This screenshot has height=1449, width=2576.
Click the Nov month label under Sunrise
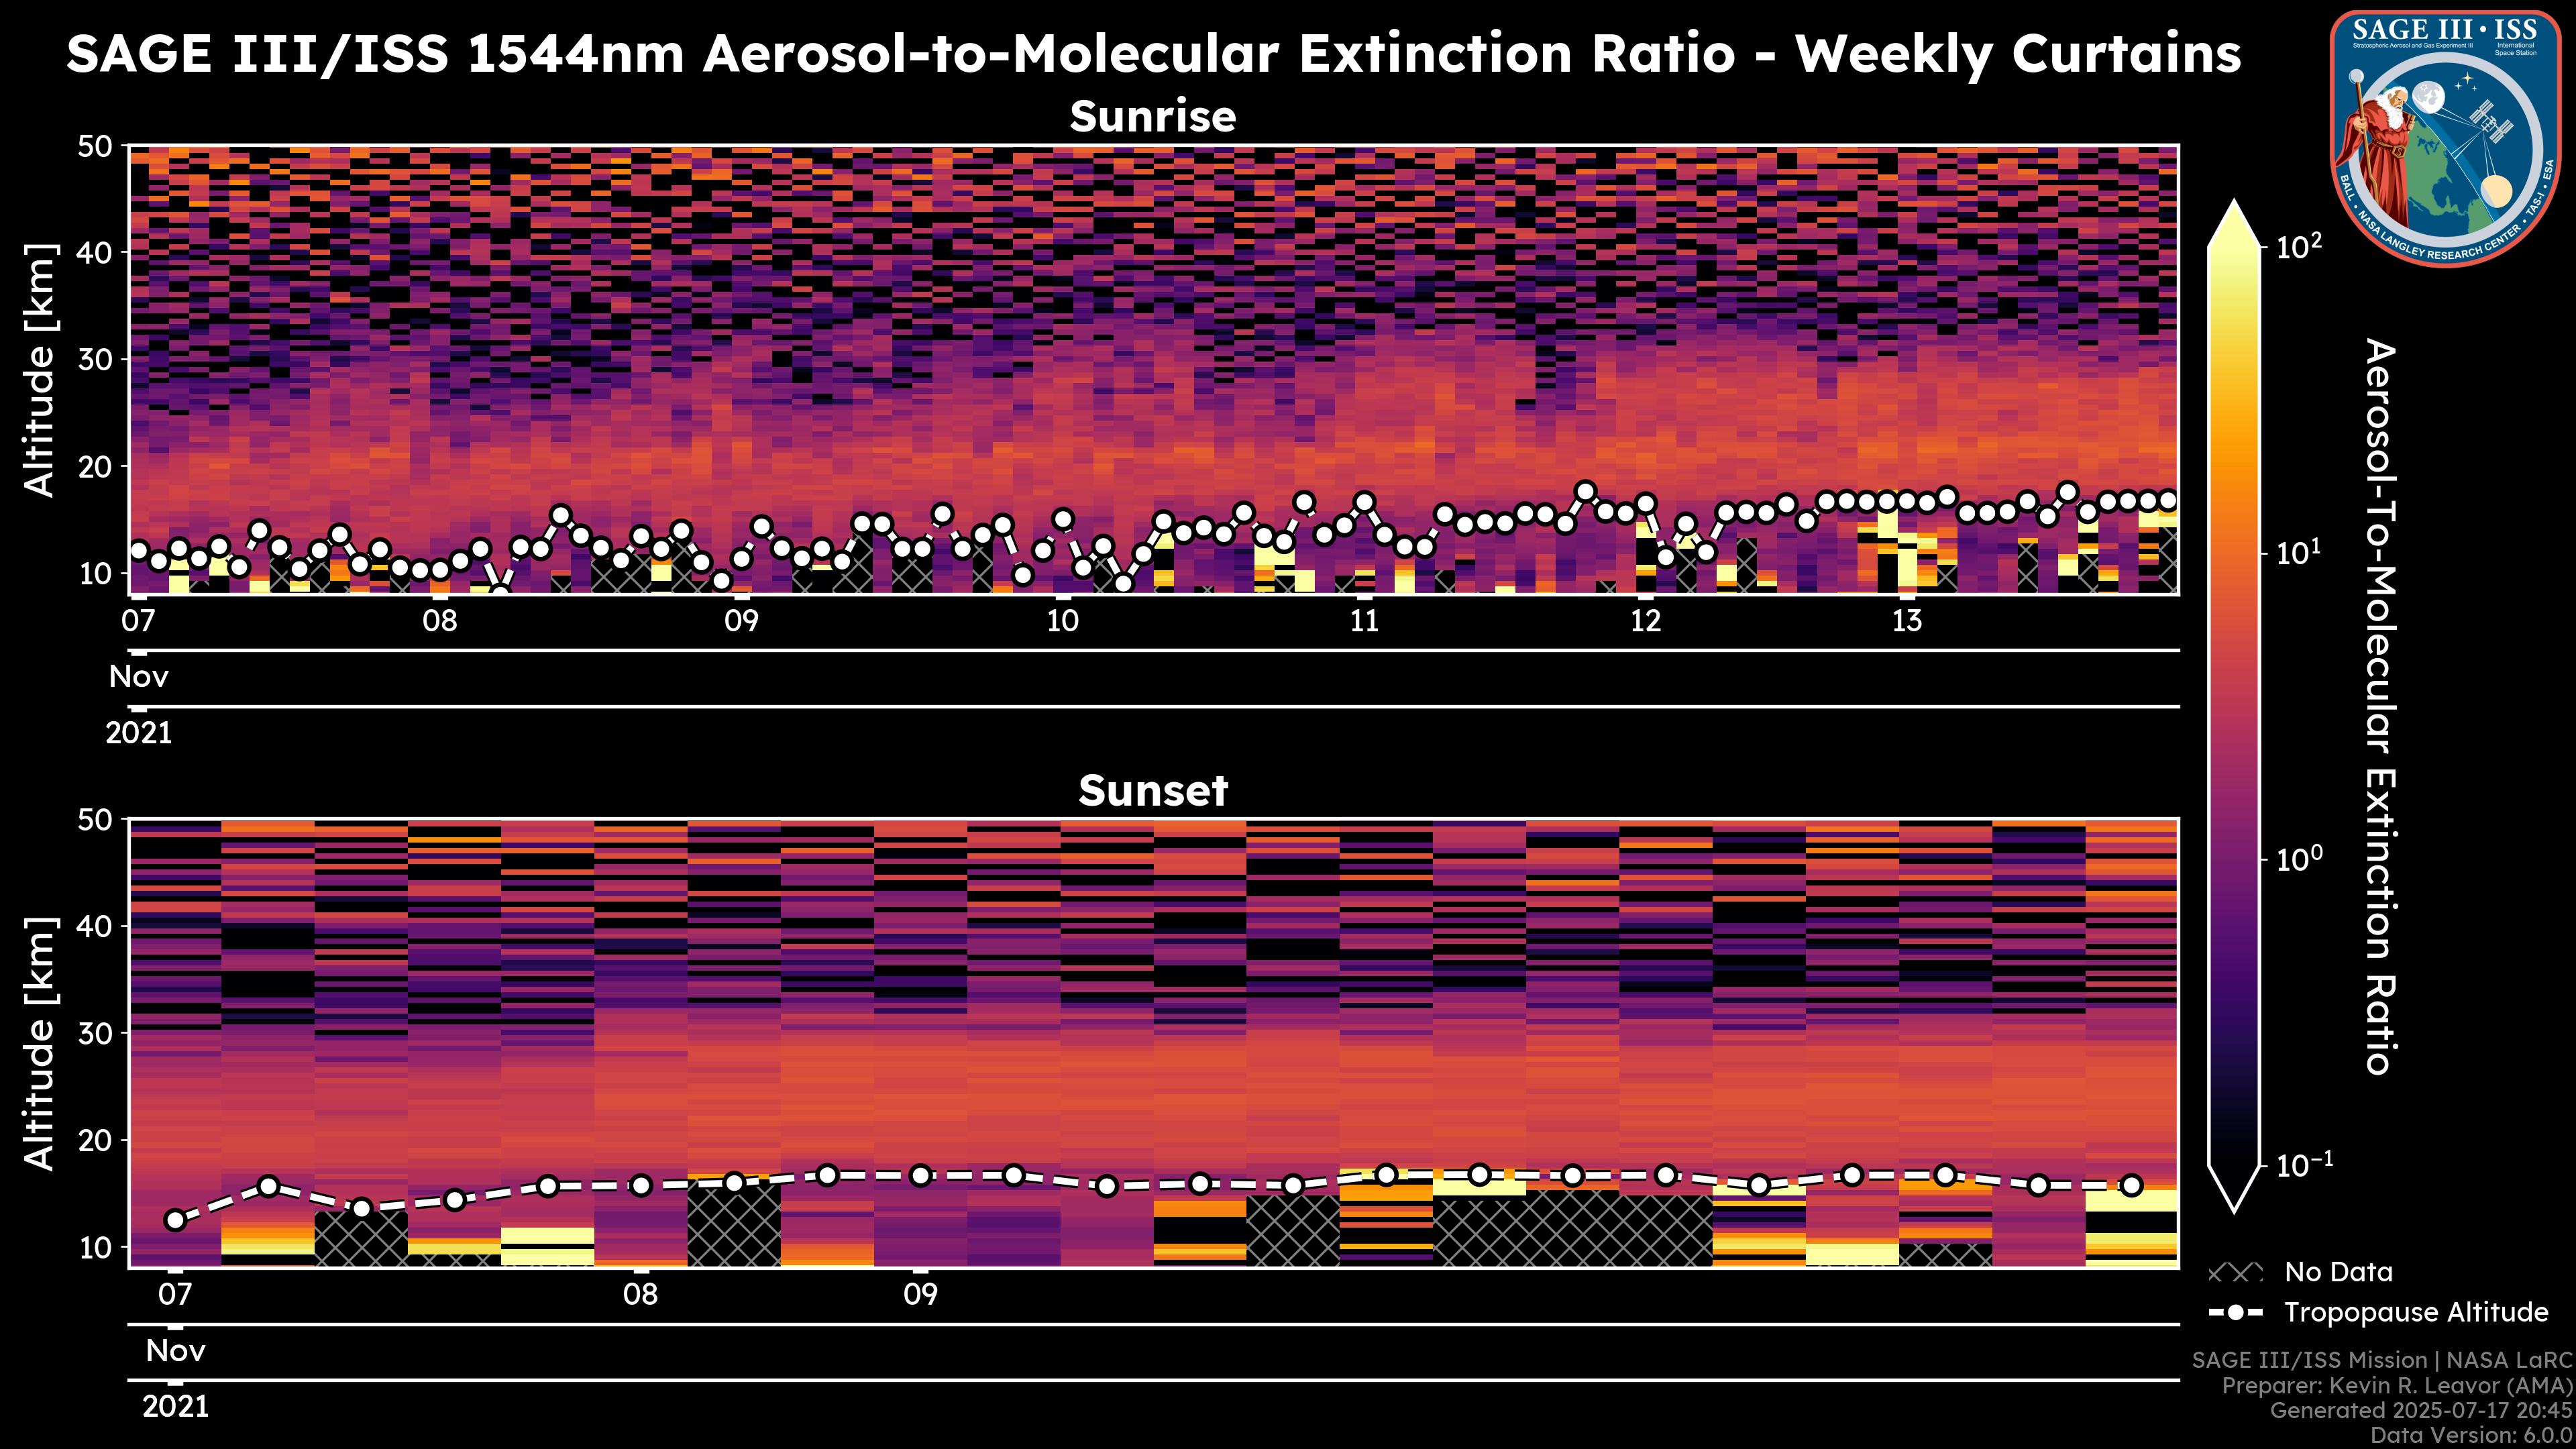coord(139,677)
